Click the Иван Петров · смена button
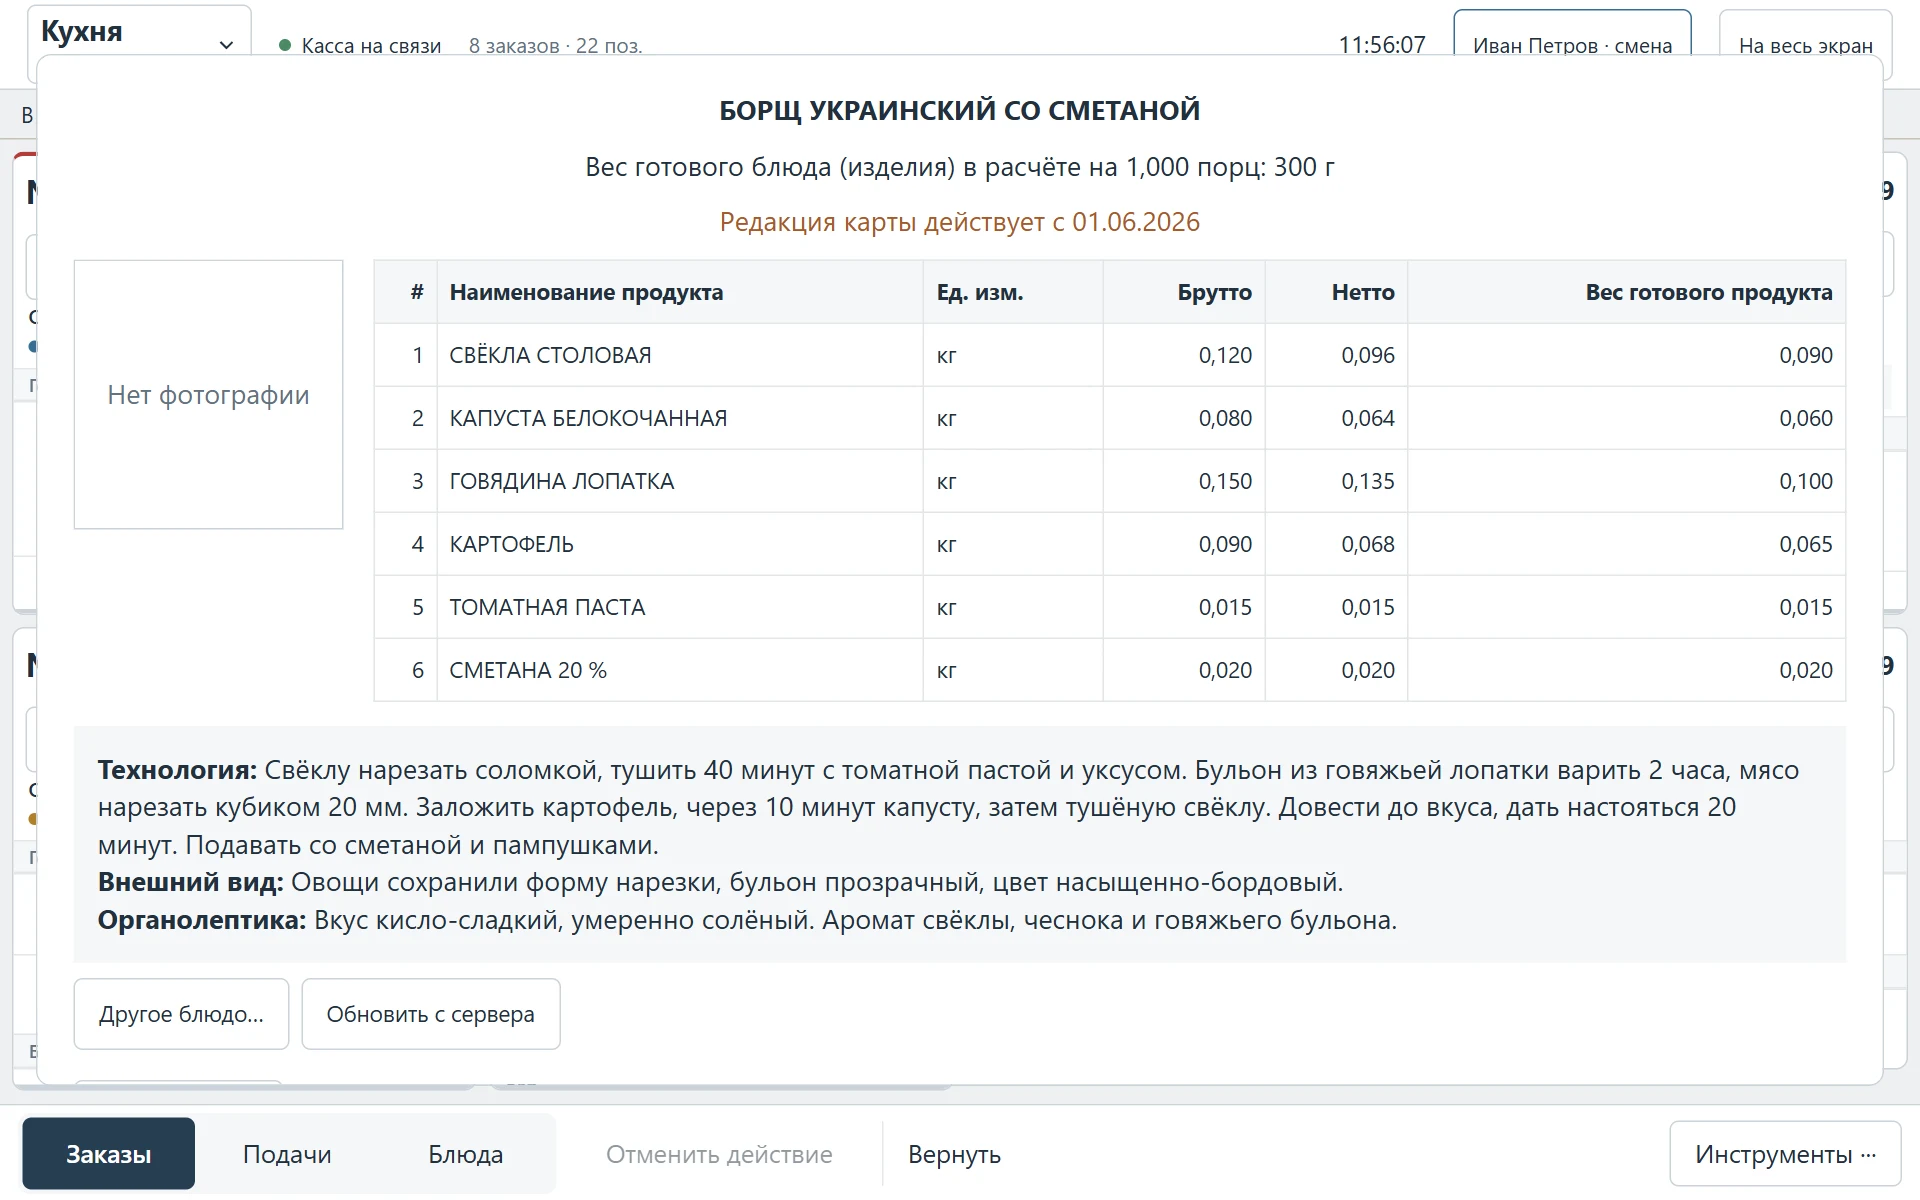The height and width of the screenshot is (1200, 1920). click(1572, 34)
